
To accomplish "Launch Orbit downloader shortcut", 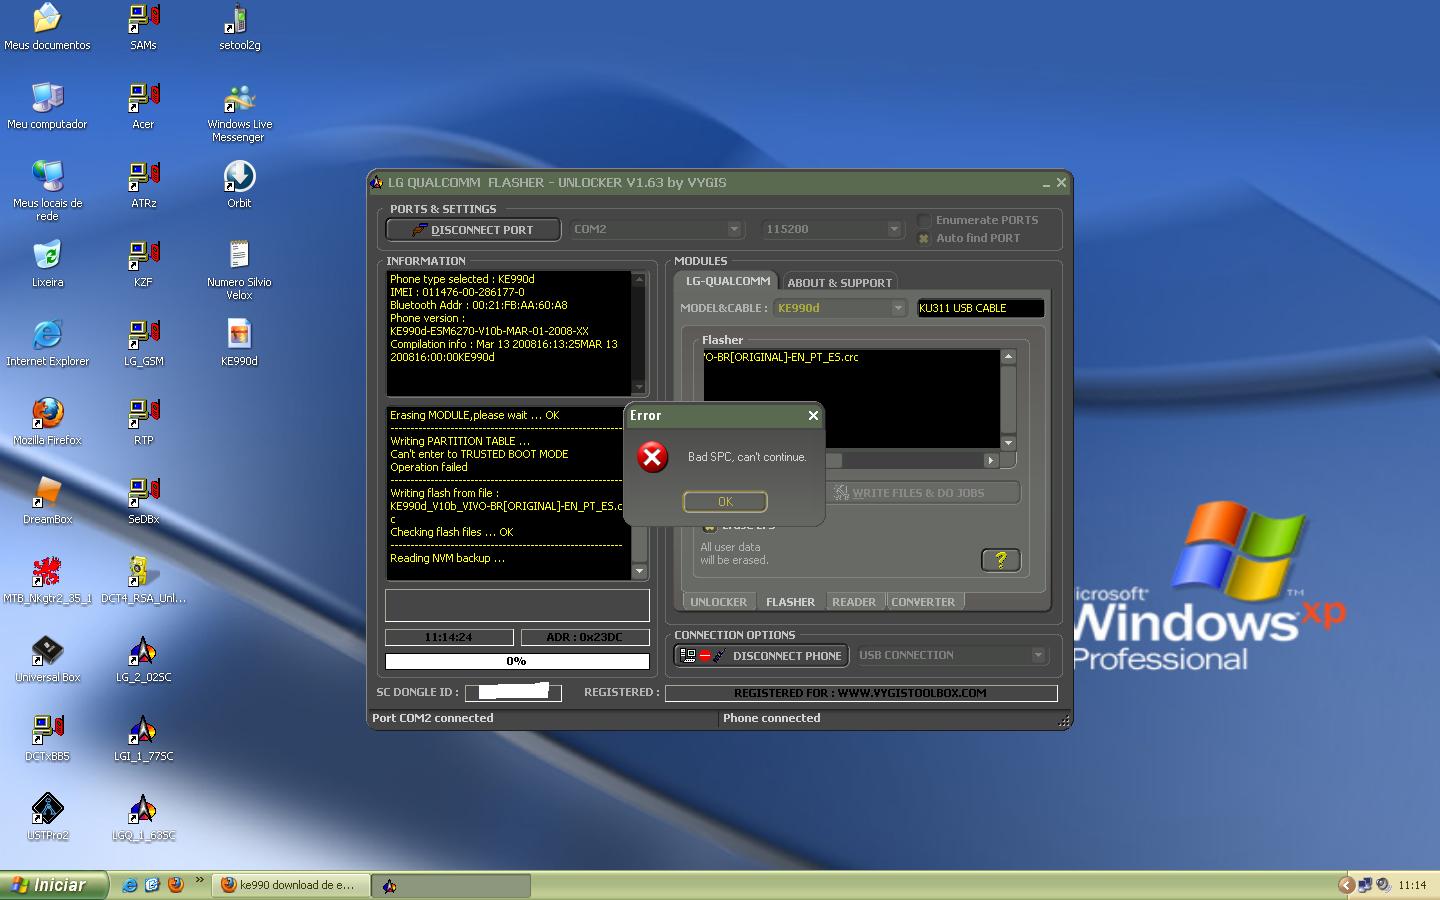I will pyautogui.click(x=239, y=185).
